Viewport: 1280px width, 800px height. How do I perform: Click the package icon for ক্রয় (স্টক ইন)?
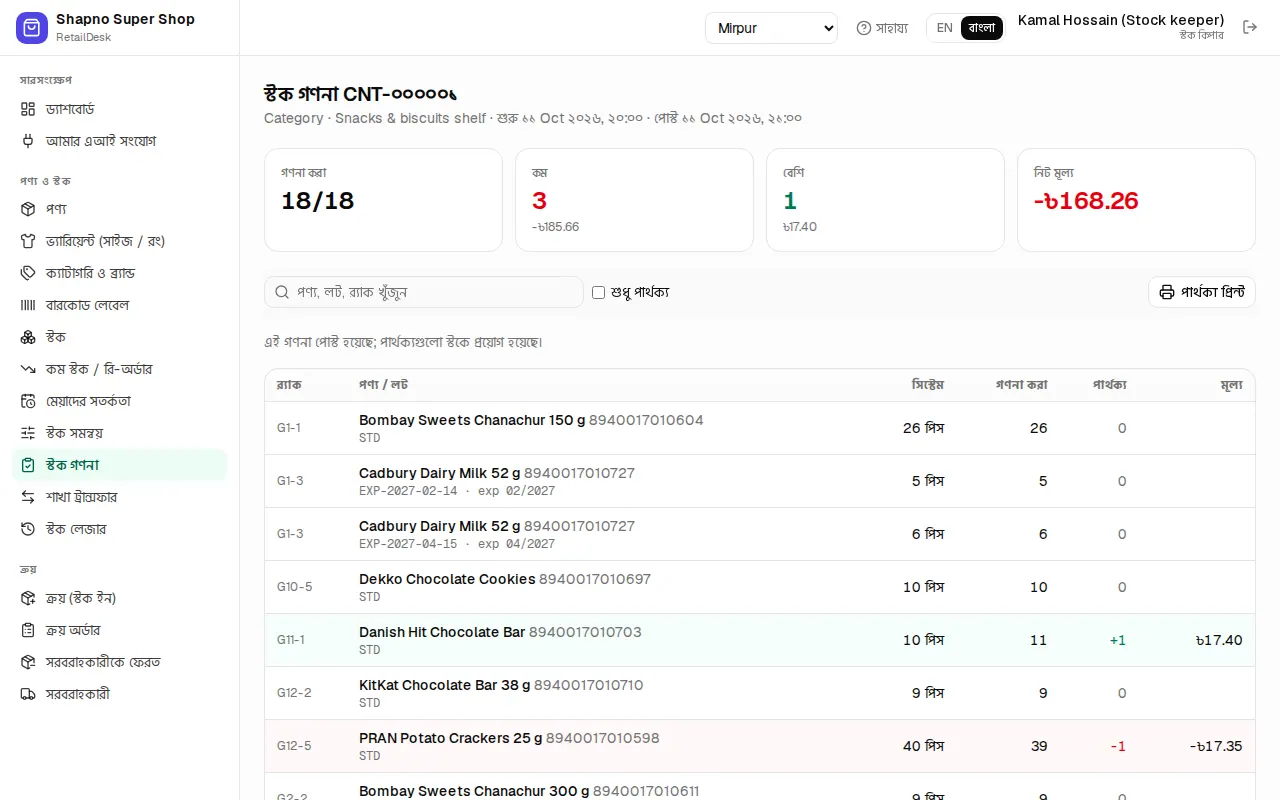coord(28,598)
